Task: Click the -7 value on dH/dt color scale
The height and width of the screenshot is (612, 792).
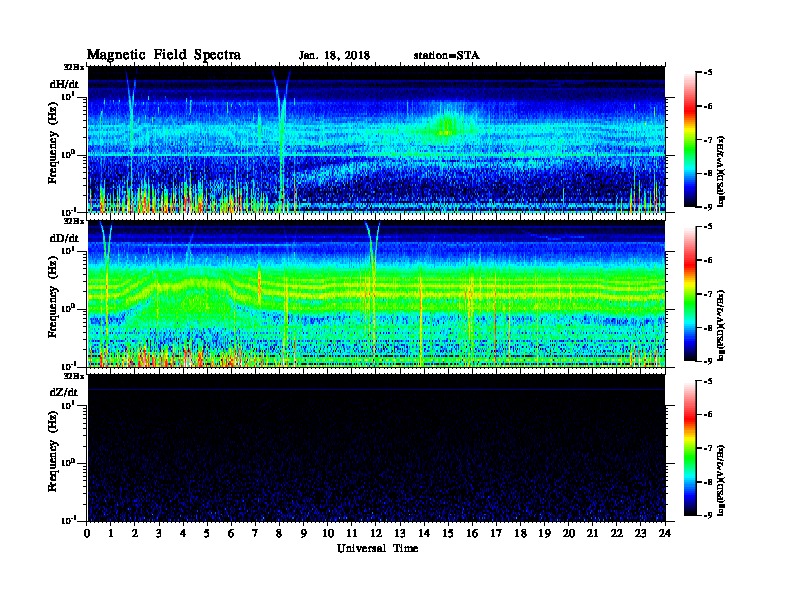Action: (708, 140)
